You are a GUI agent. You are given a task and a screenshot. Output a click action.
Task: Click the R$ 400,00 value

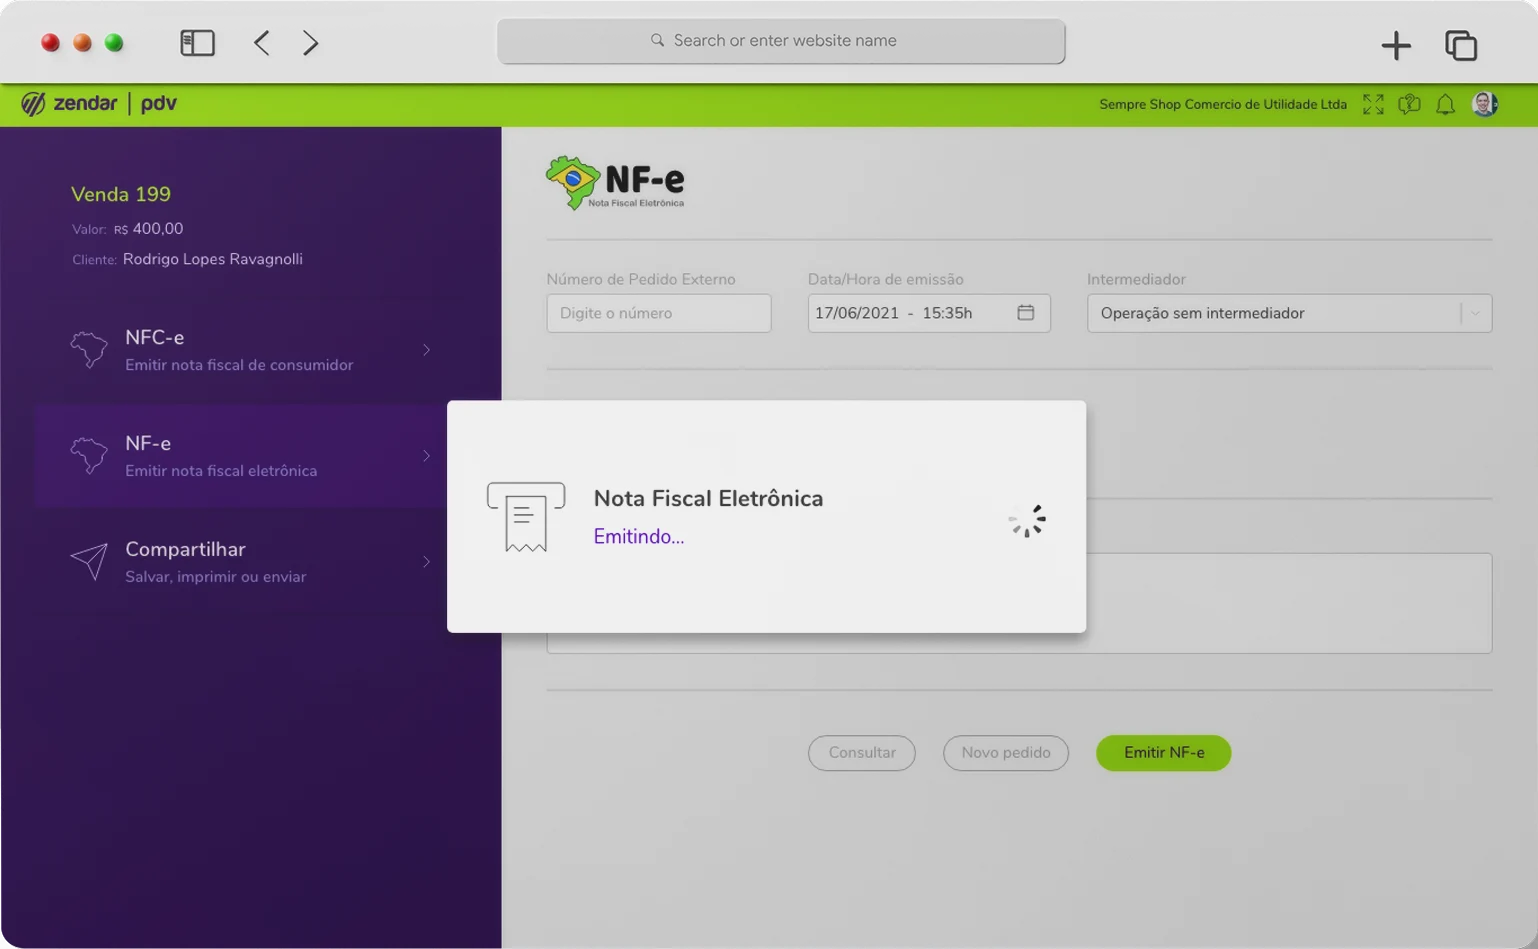point(148,229)
